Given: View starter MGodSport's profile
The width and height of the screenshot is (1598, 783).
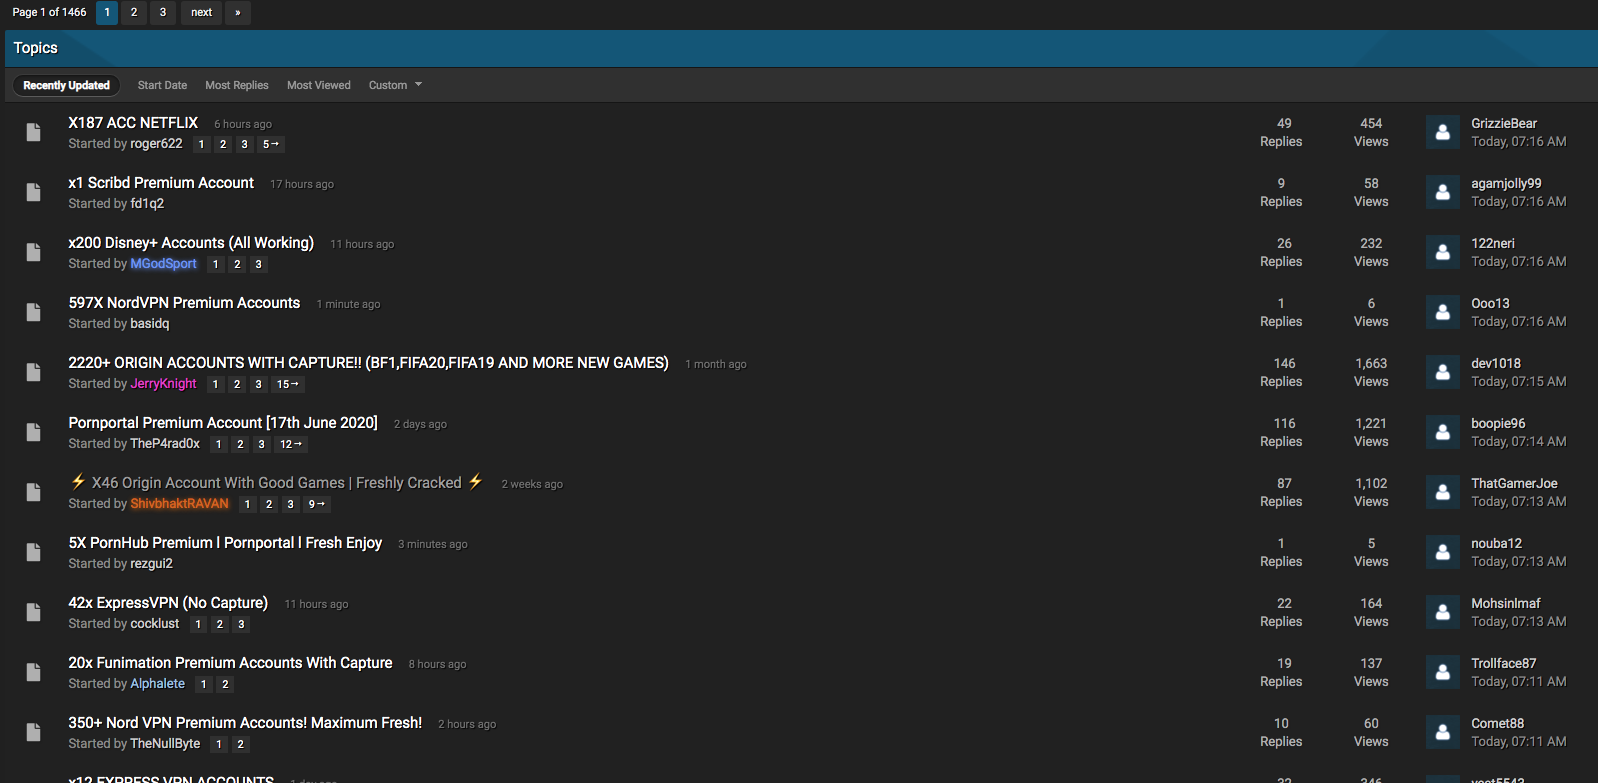Looking at the screenshot, I should tap(164, 264).
